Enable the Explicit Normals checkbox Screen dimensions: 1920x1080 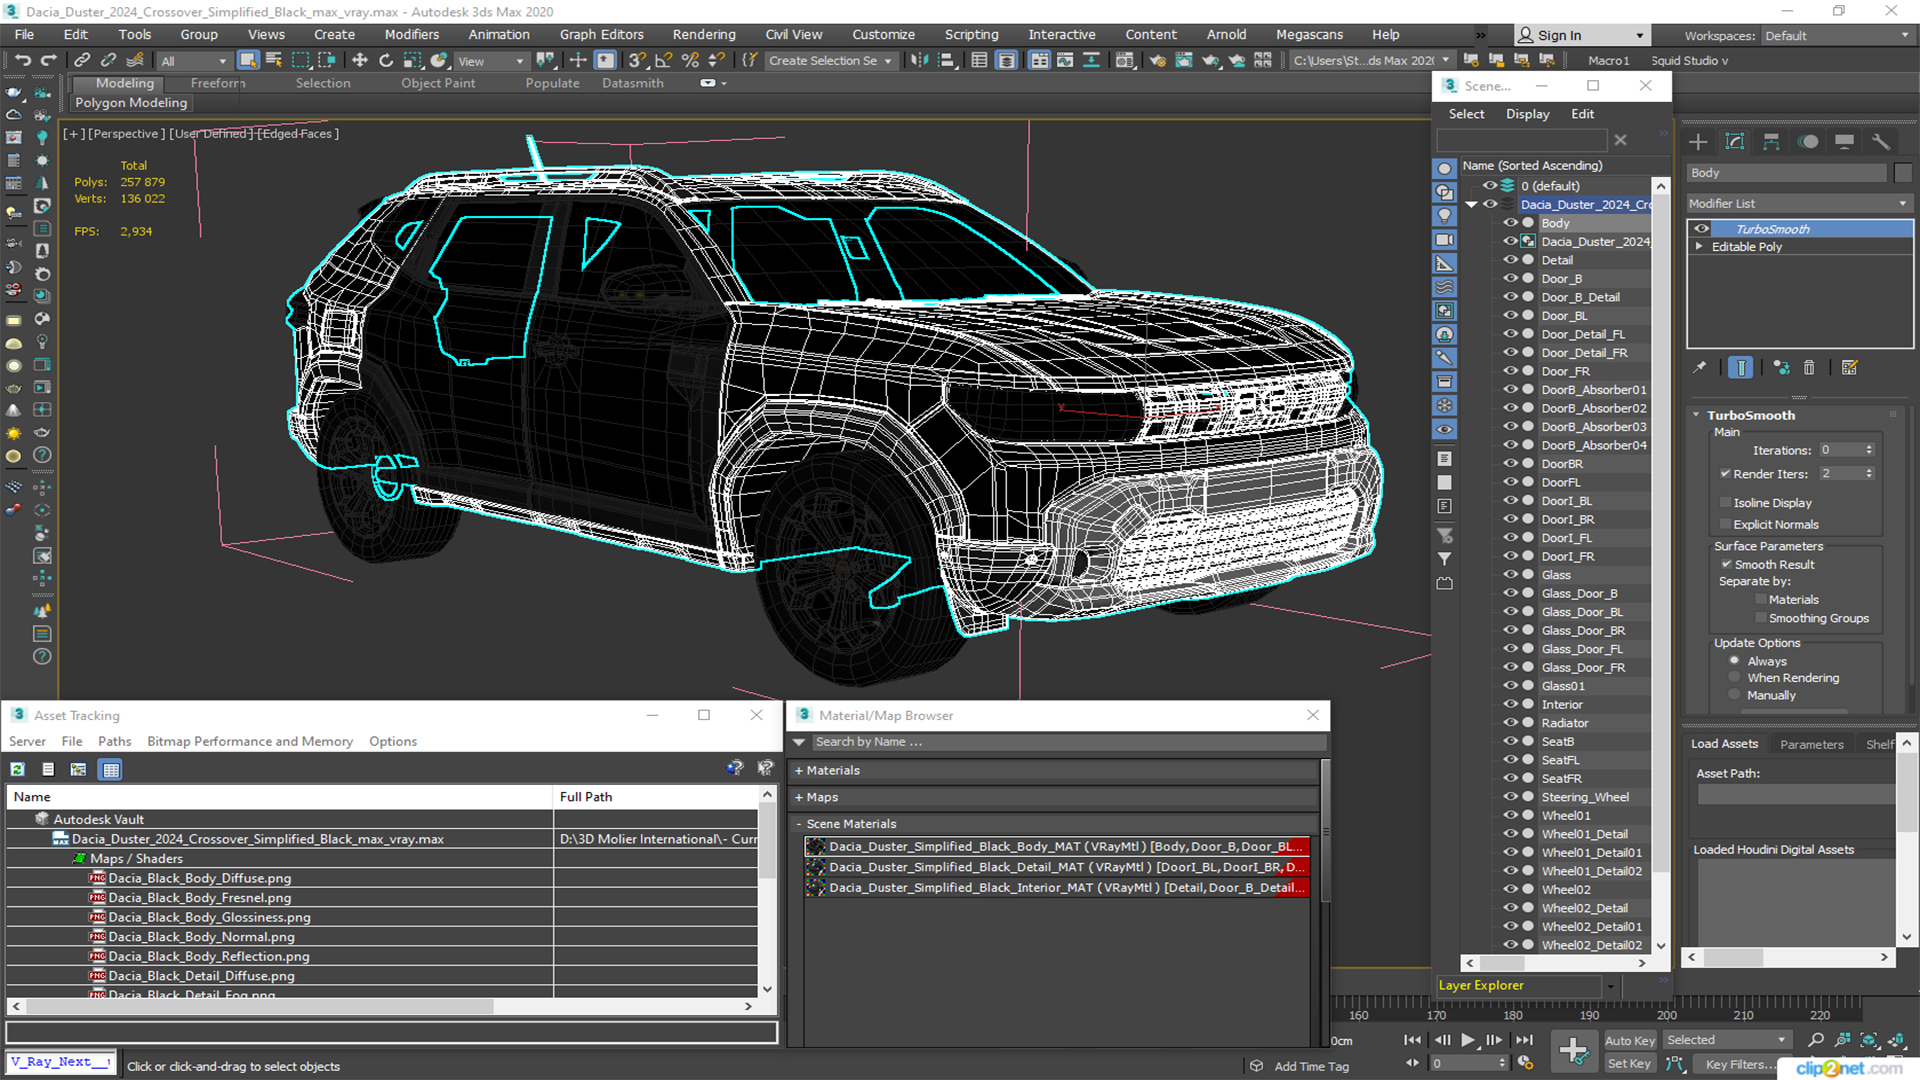click(1725, 525)
